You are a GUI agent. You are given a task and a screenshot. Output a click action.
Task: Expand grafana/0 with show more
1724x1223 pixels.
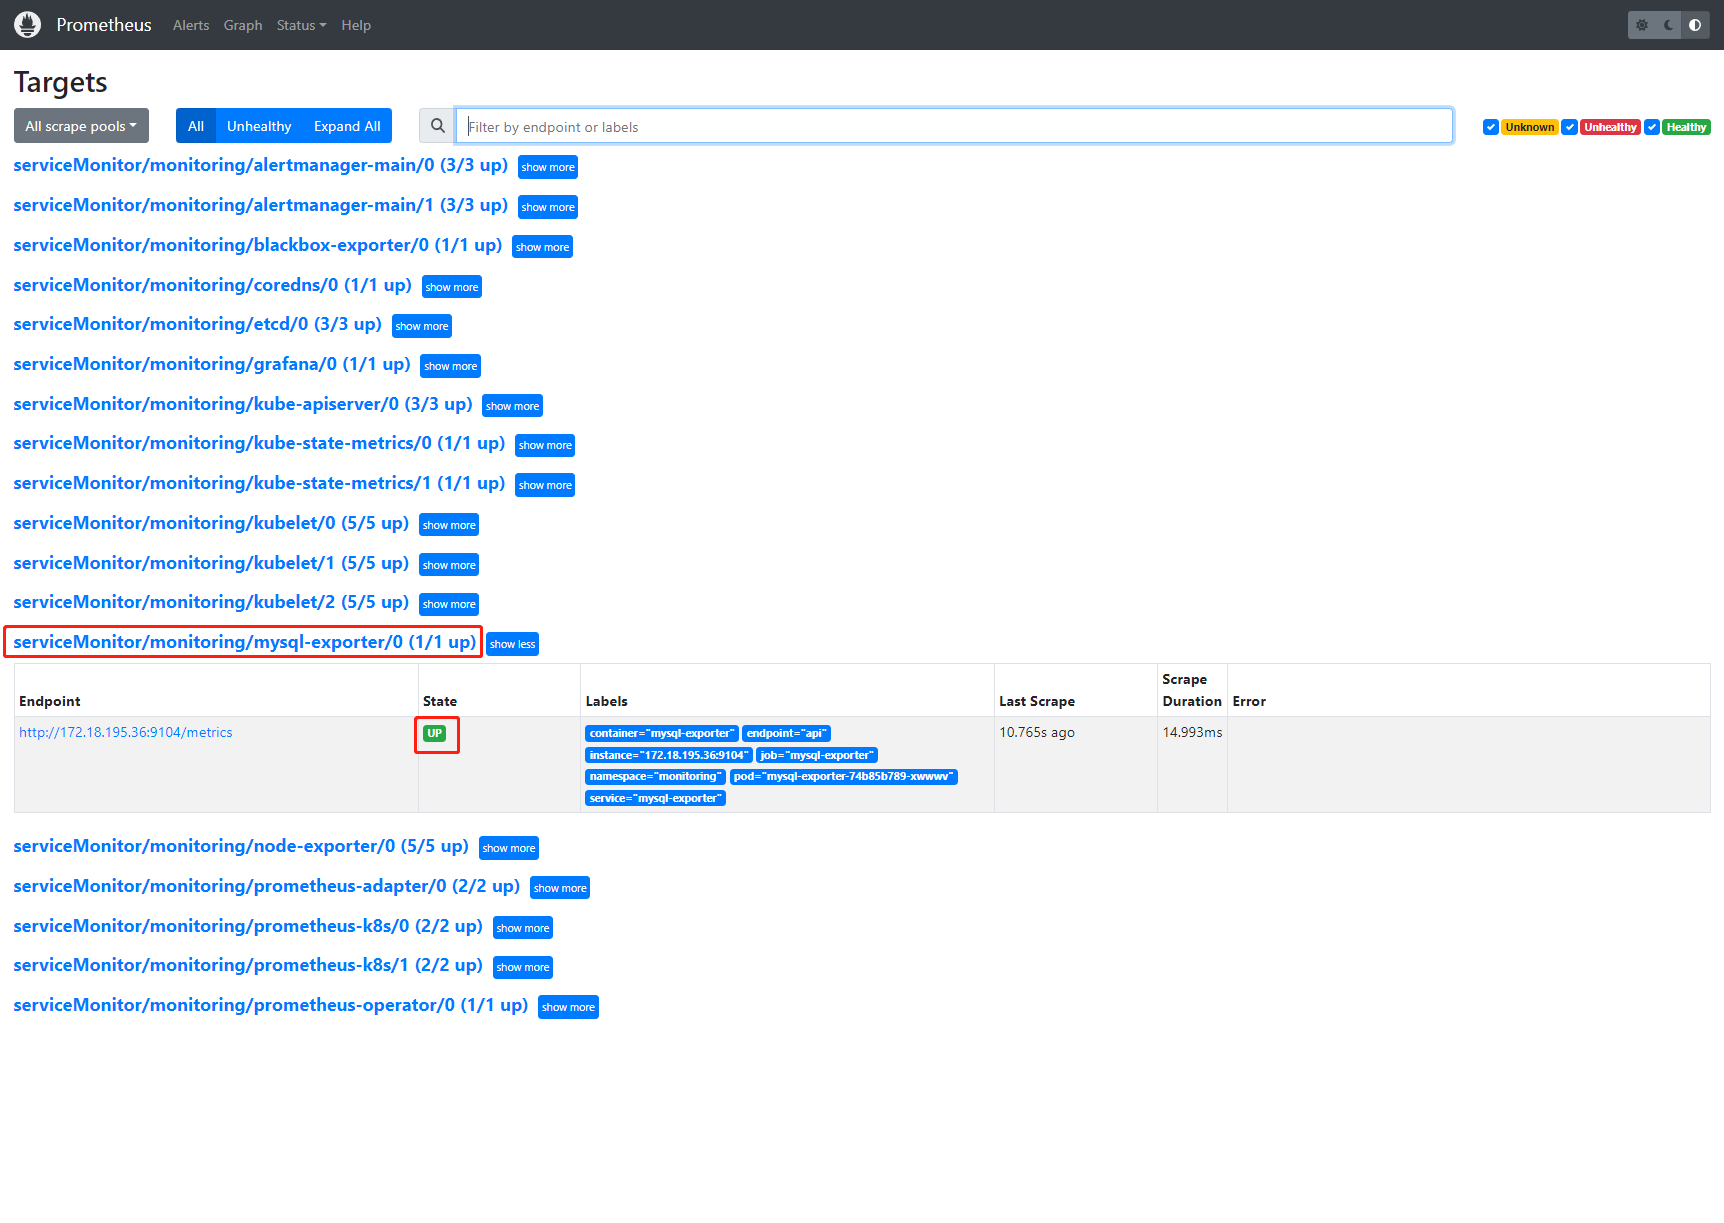pos(450,366)
